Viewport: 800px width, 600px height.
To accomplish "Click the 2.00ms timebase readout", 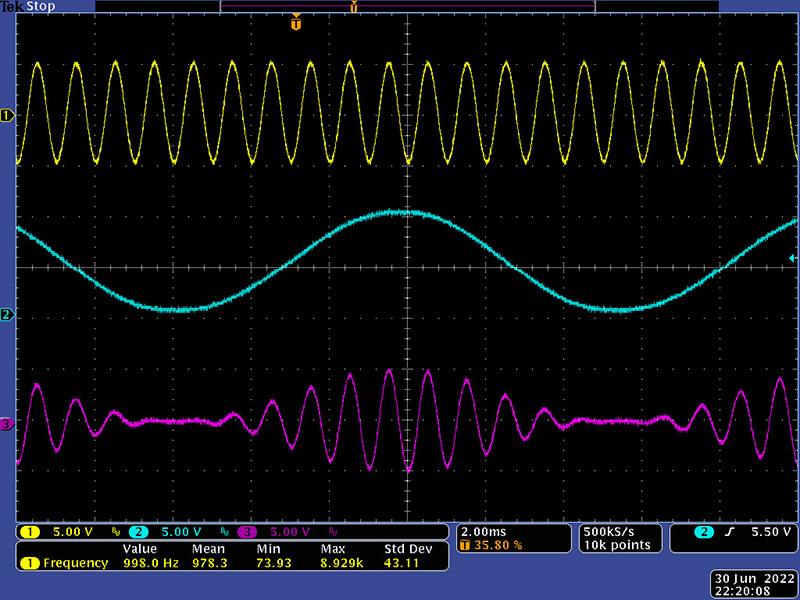I will [x=483, y=531].
